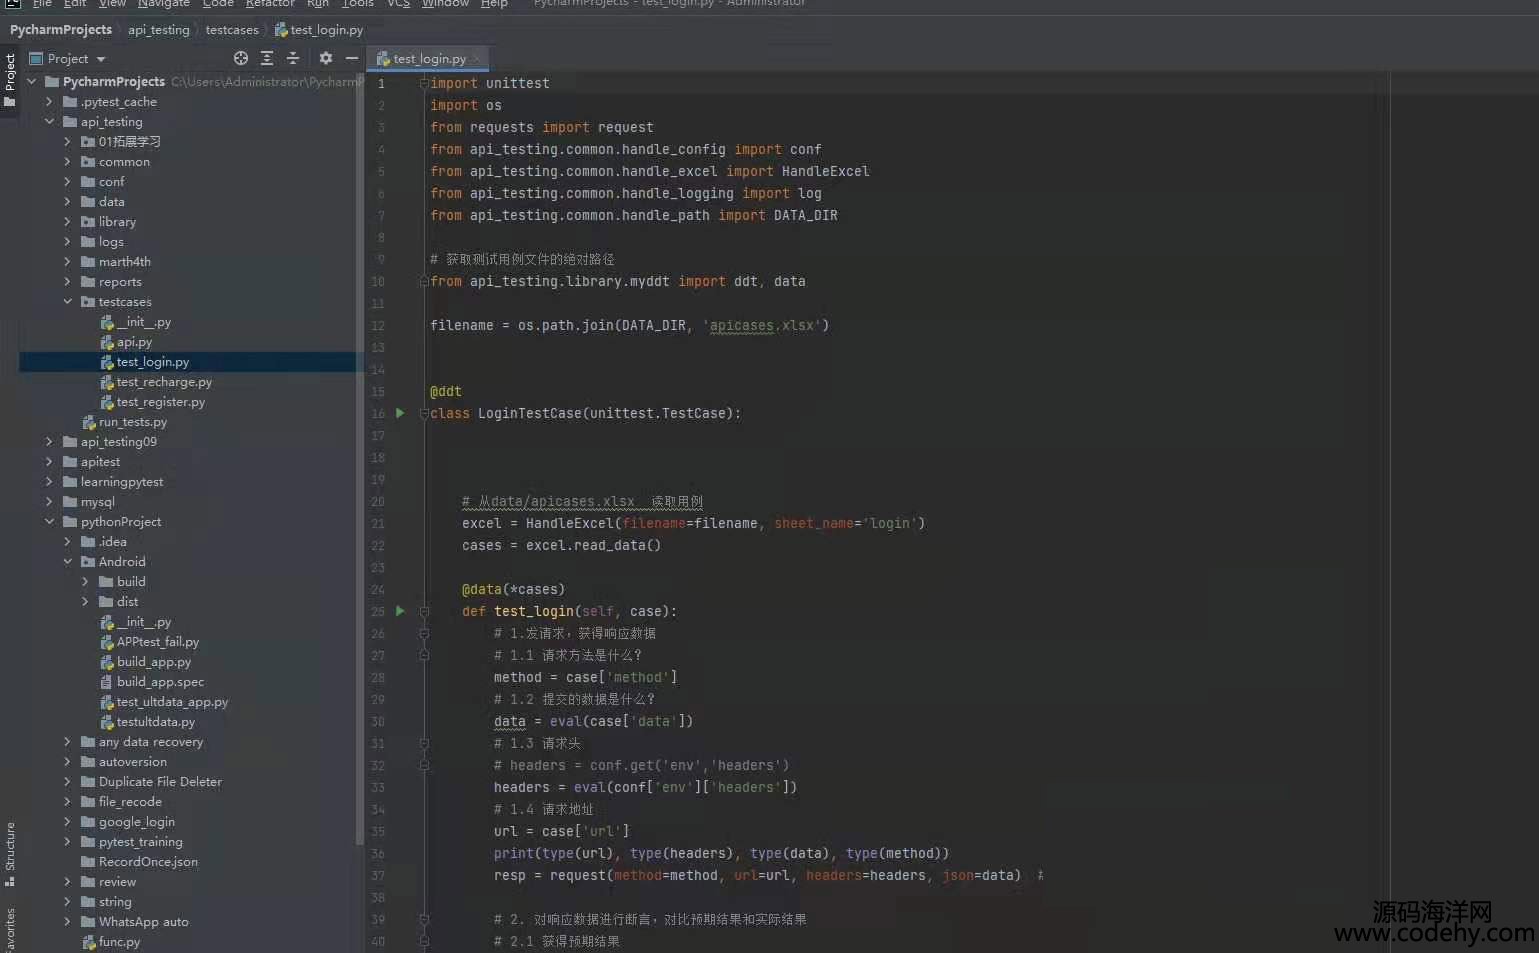Select the WhatsApp auto folder
The height and width of the screenshot is (953, 1539).
click(x=143, y=922)
